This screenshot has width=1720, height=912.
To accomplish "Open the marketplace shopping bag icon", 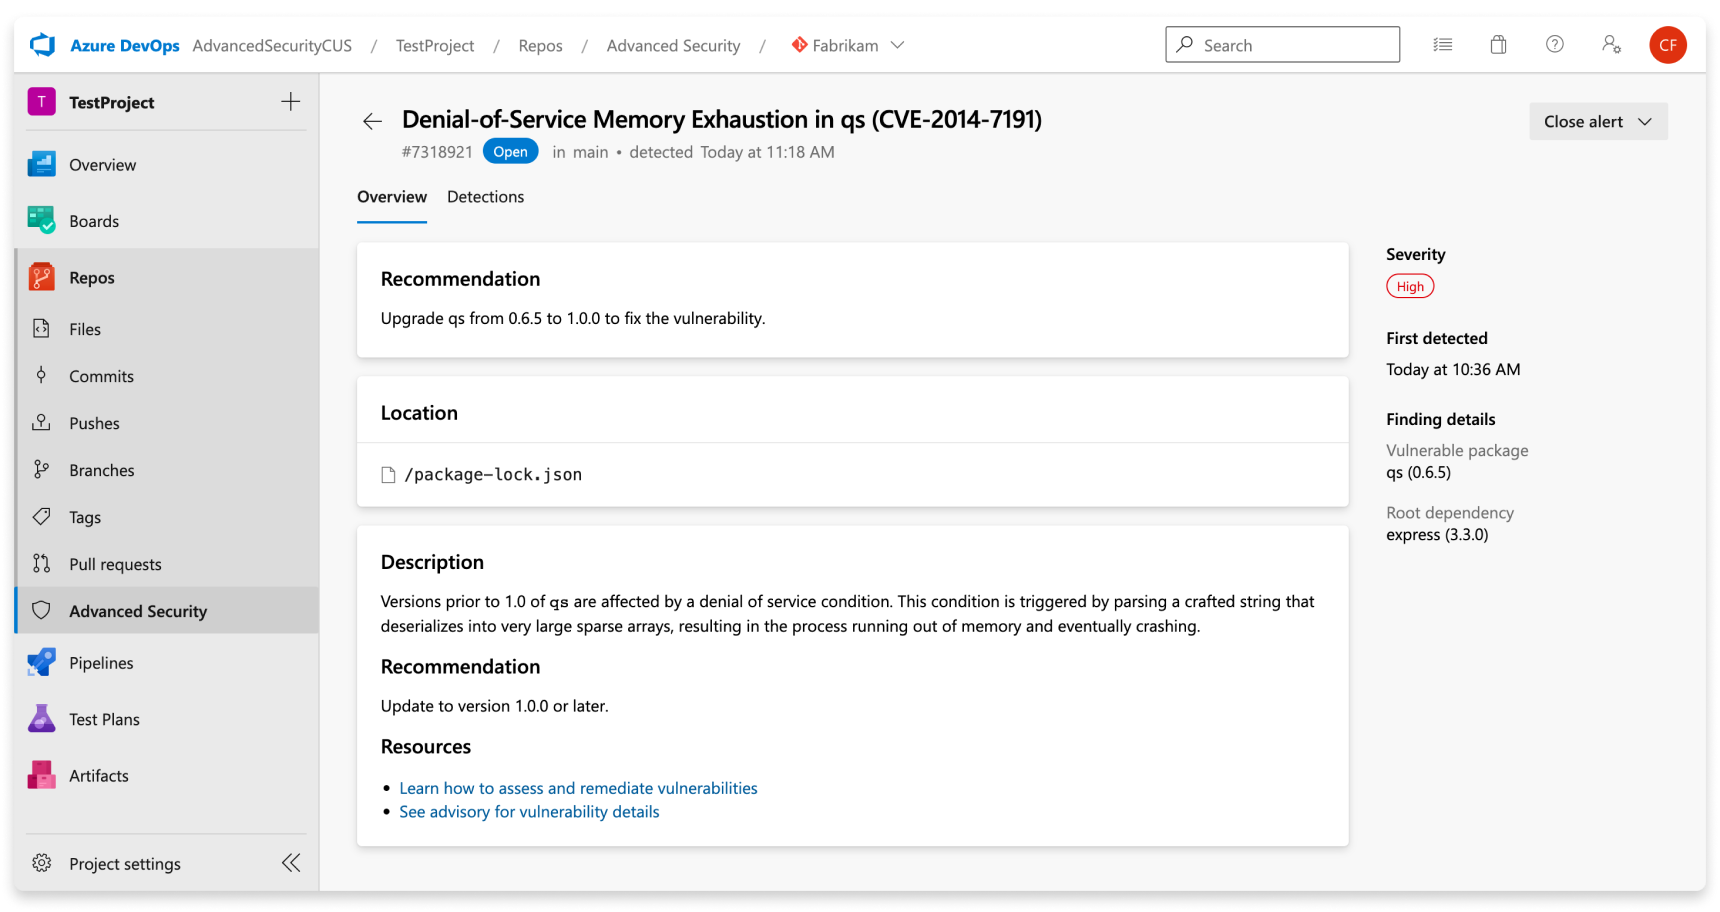I will (1498, 44).
